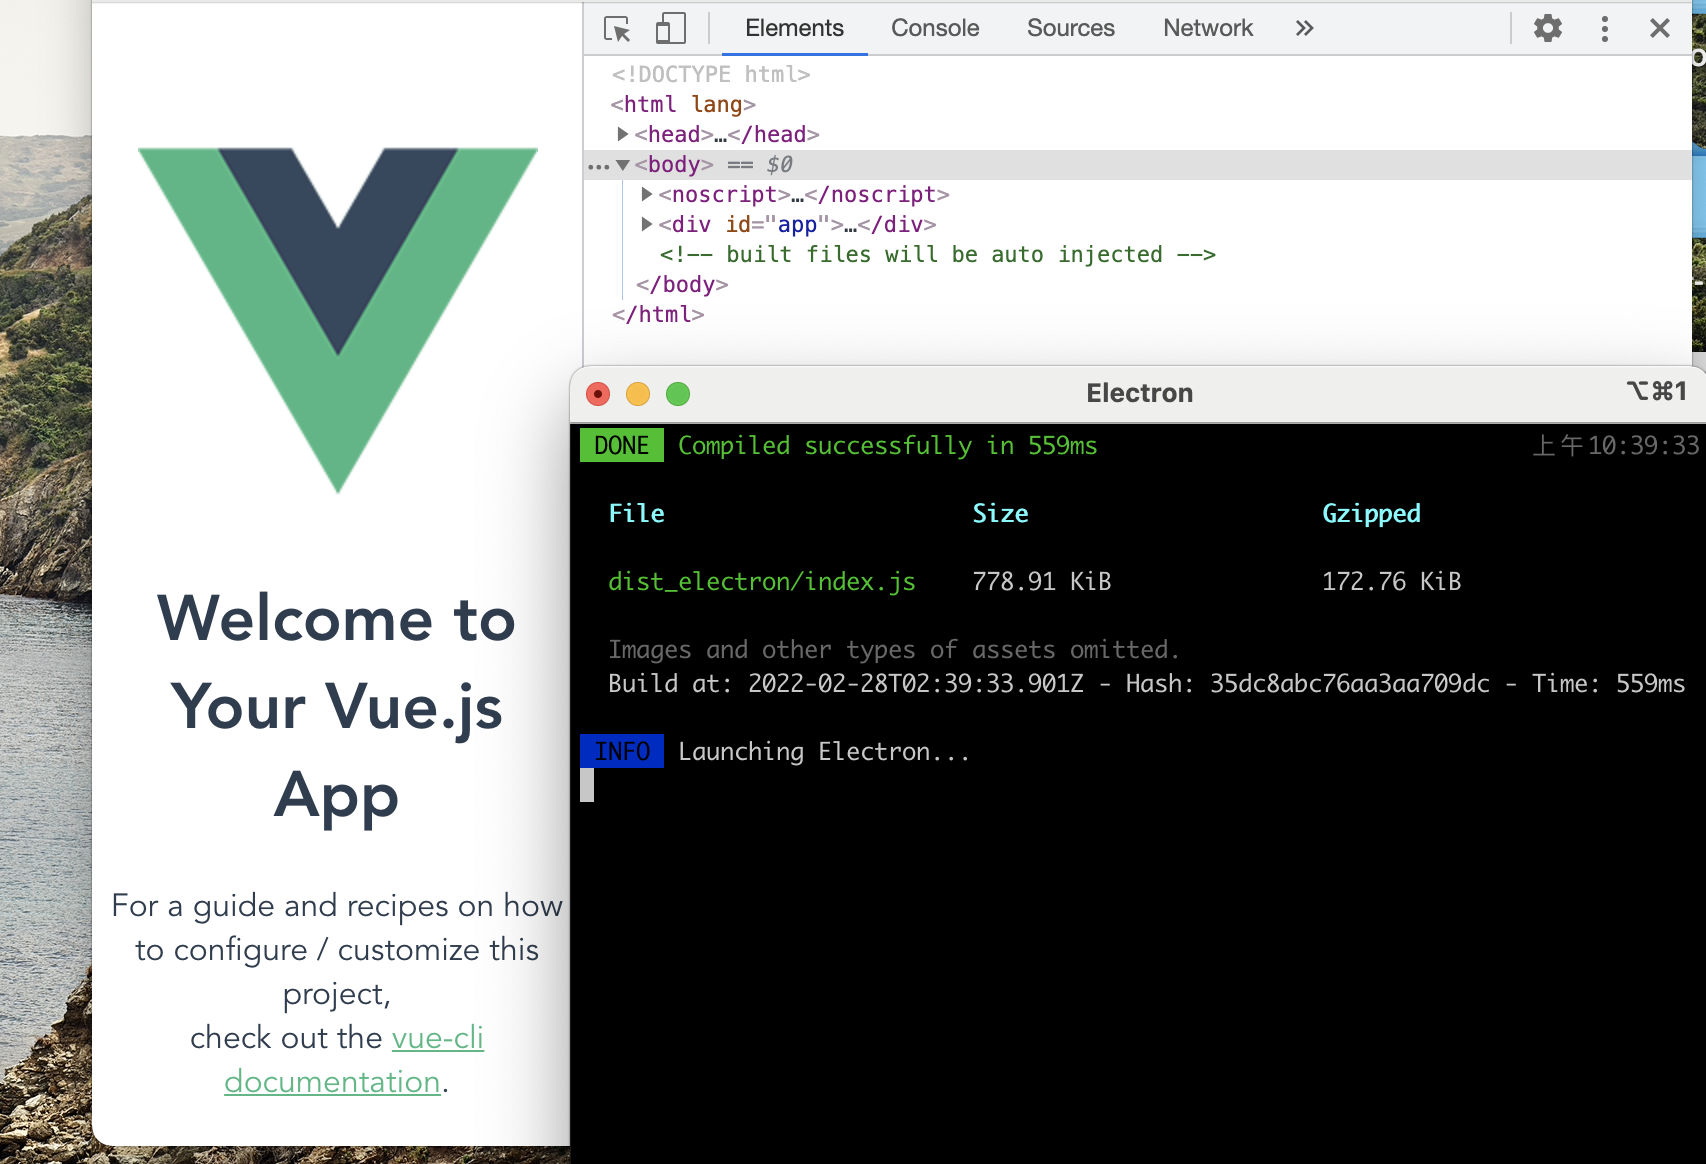Click the File column header
The image size is (1706, 1164).
pyautogui.click(x=637, y=513)
